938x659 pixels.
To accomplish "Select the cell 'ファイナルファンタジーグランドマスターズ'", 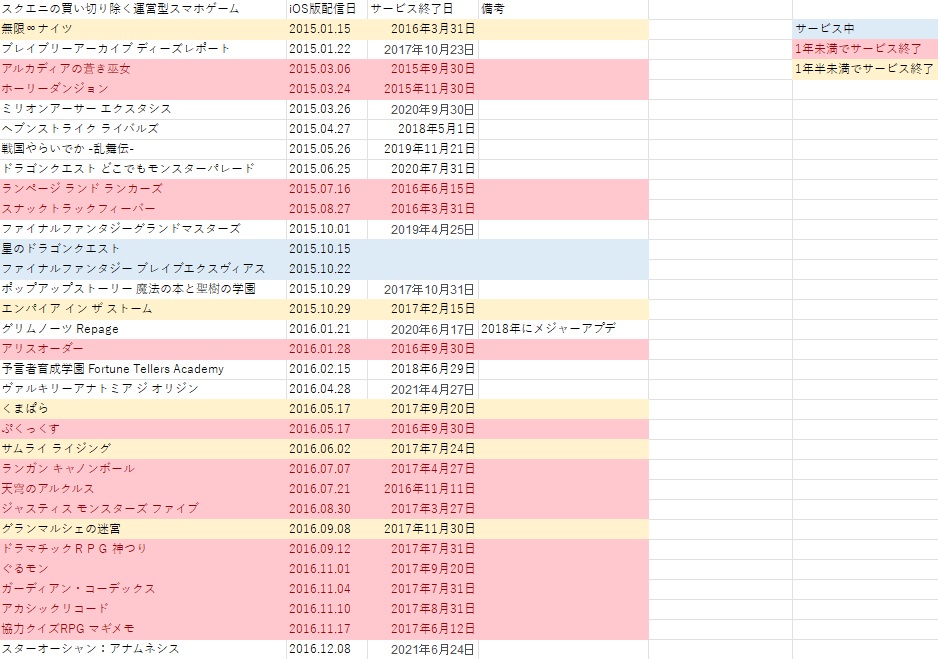I will pyautogui.click(x=143, y=229).
